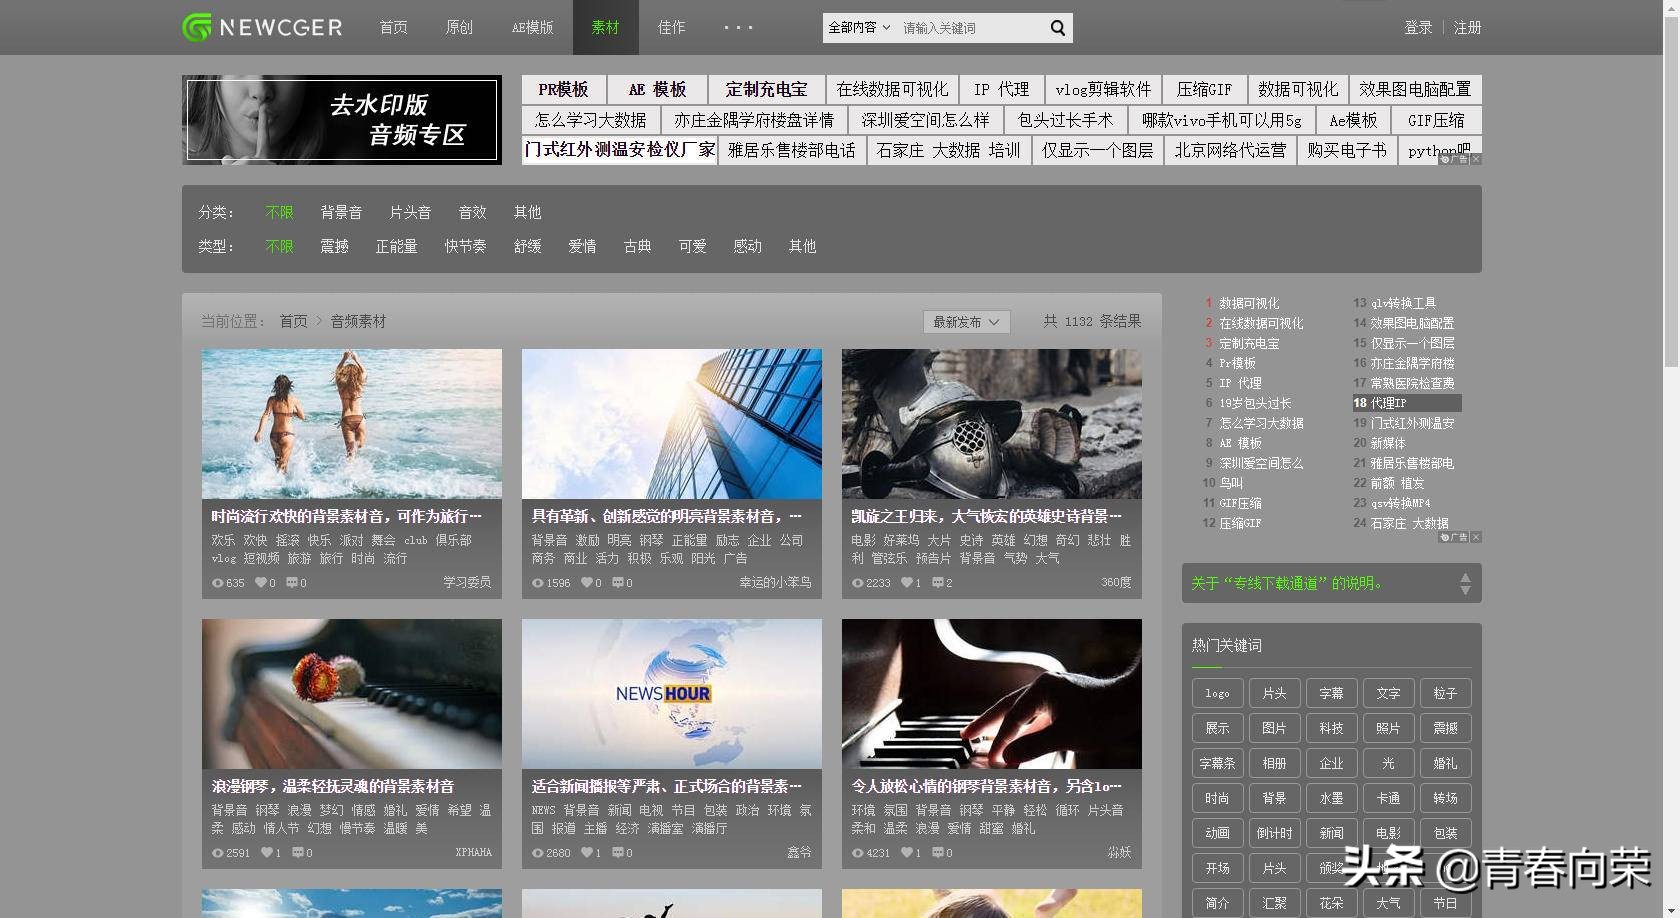This screenshot has height=918, width=1680.
Task: Switch to the 素材 tab
Action: [x=605, y=28]
